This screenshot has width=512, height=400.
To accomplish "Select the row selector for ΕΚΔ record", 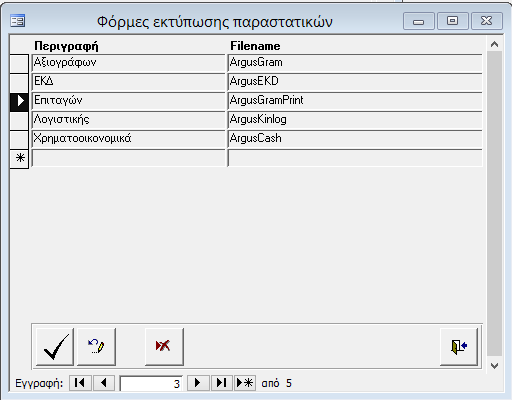I will [x=19, y=82].
